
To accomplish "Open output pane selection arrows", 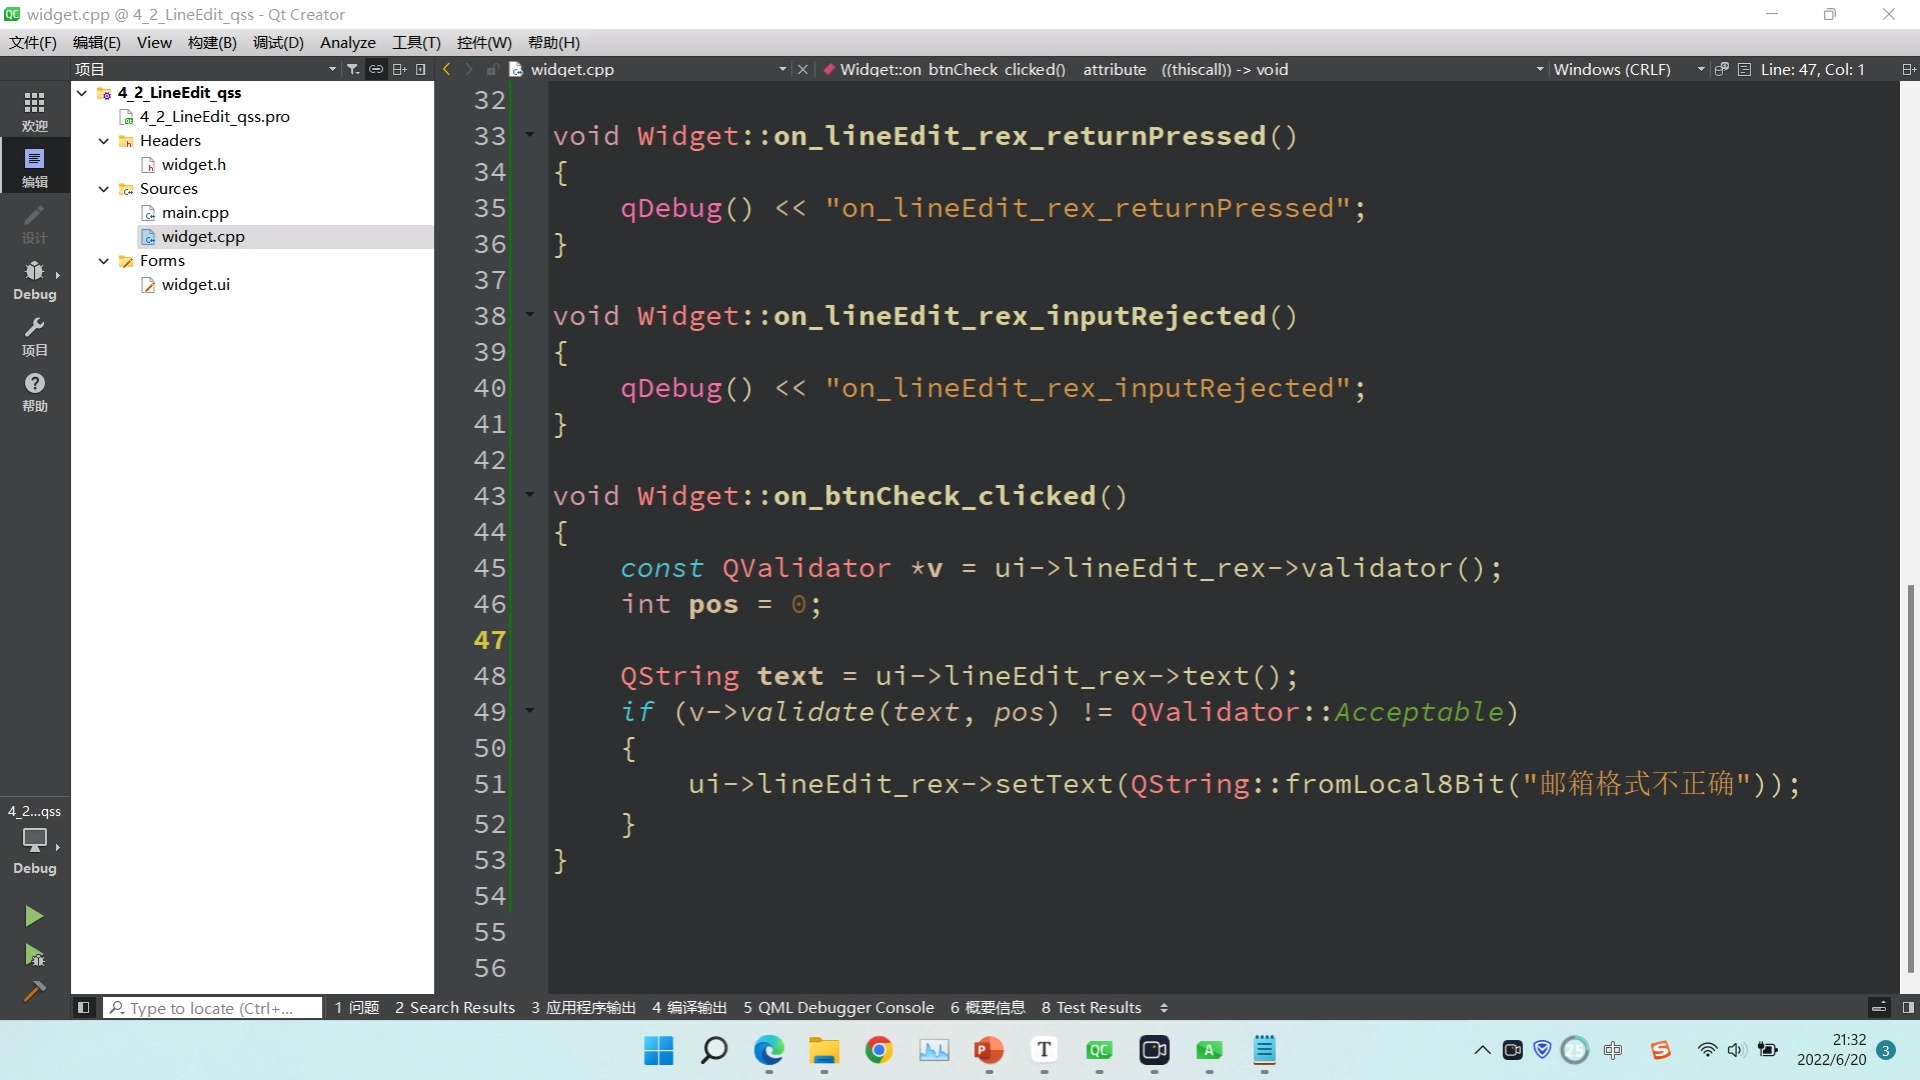I will (x=1164, y=1007).
